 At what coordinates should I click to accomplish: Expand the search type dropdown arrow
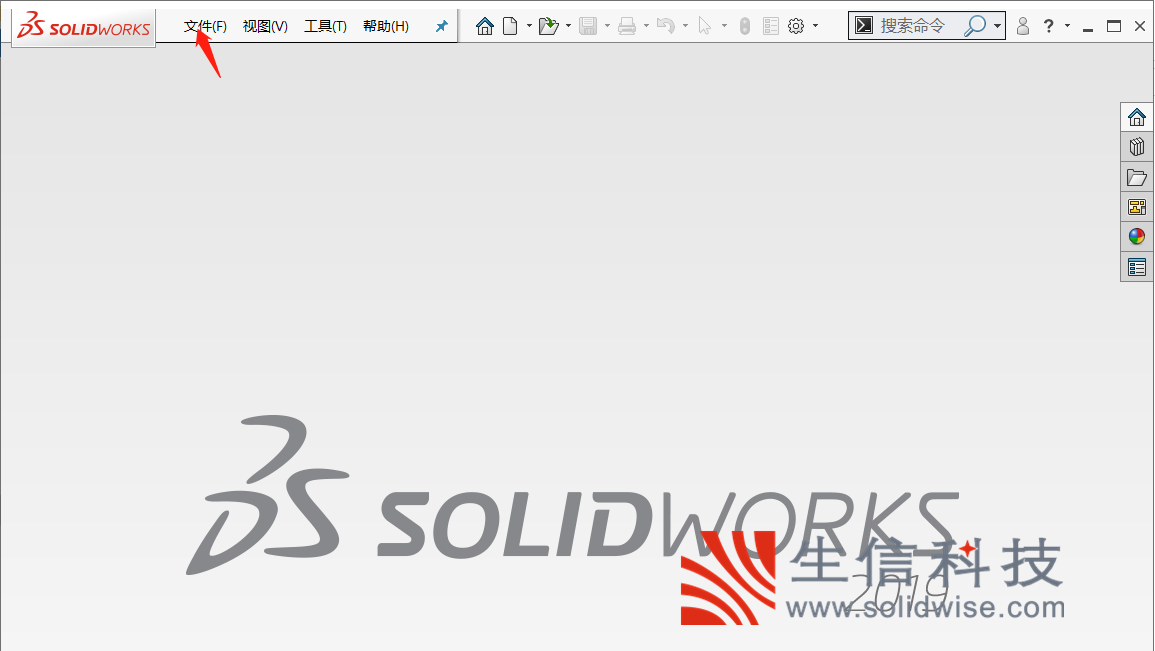997,27
